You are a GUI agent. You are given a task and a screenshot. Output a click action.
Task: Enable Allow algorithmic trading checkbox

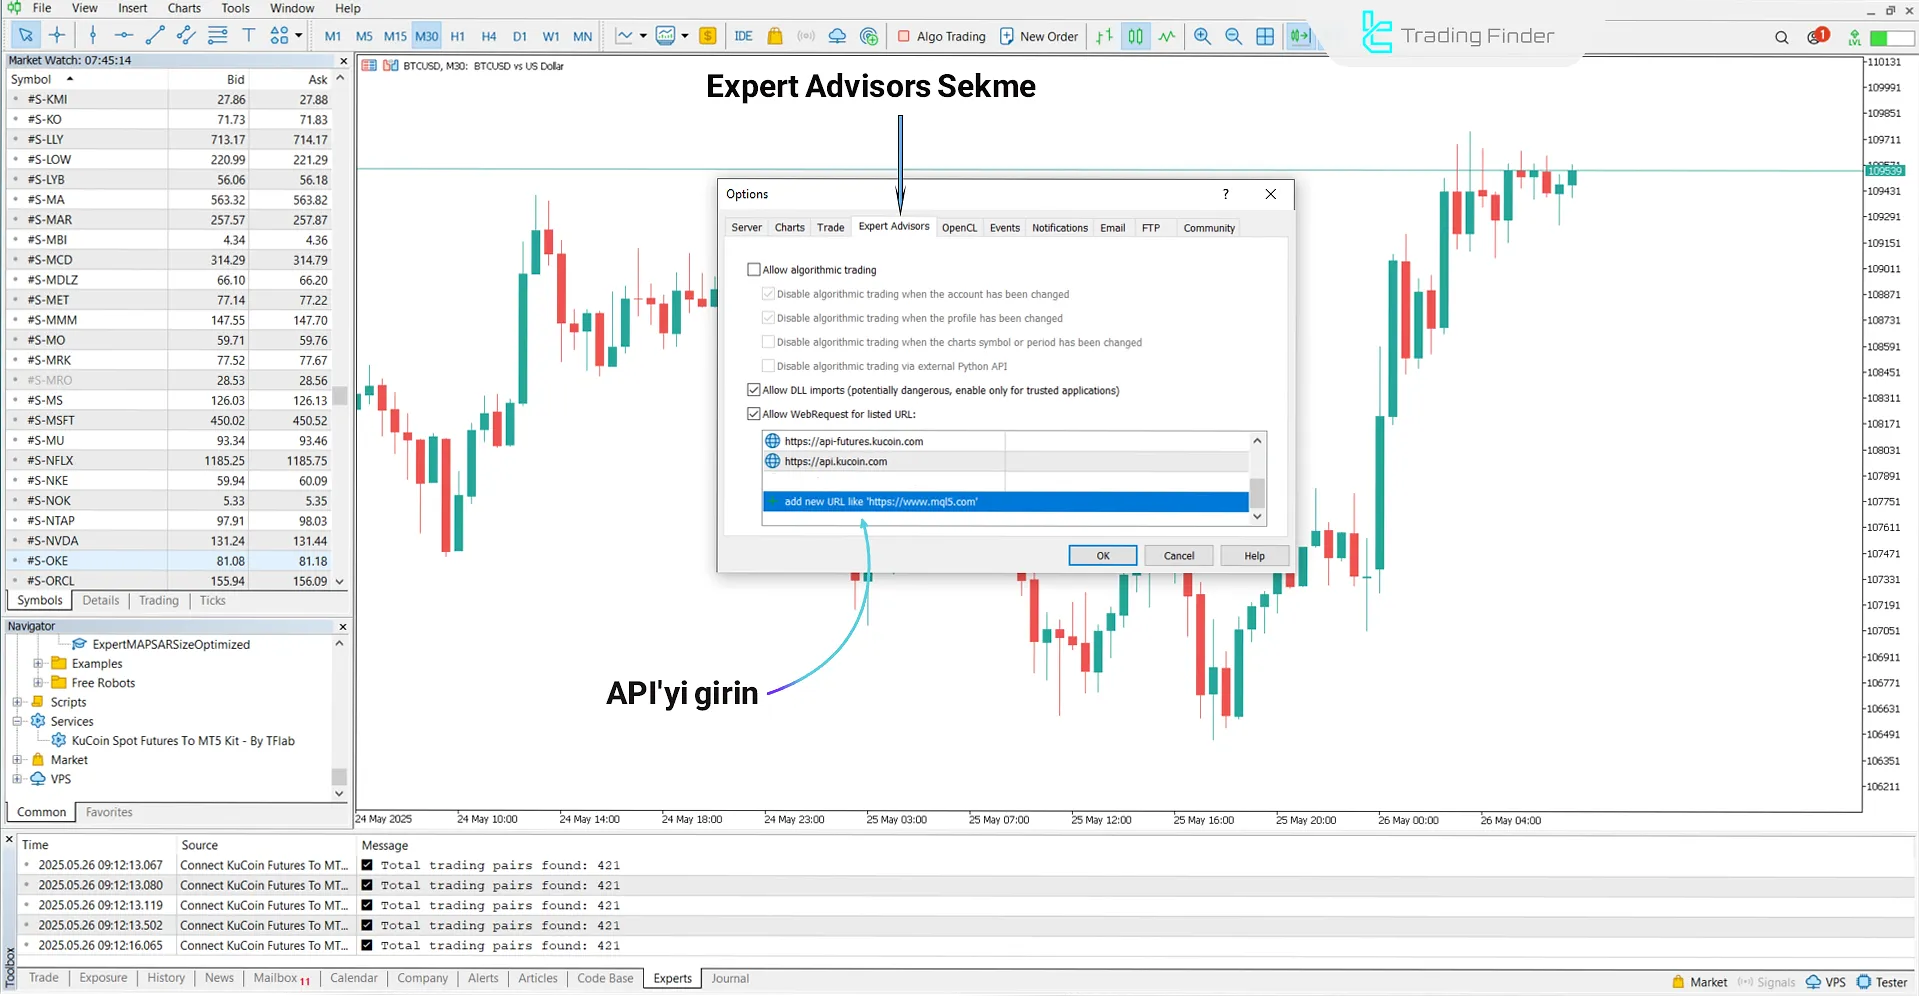pos(754,270)
